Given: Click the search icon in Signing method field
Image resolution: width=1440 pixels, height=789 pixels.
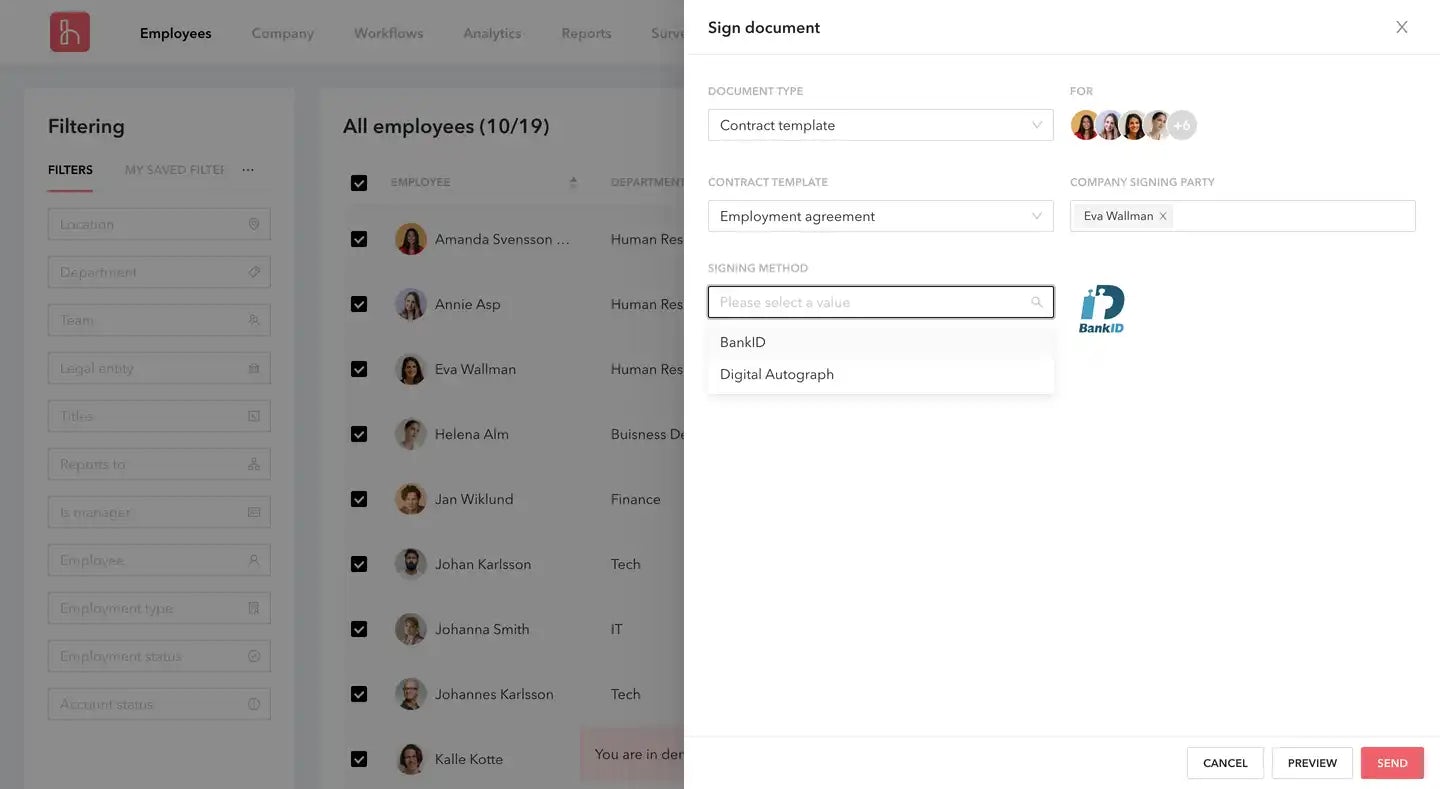Looking at the screenshot, I should (1037, 302).
